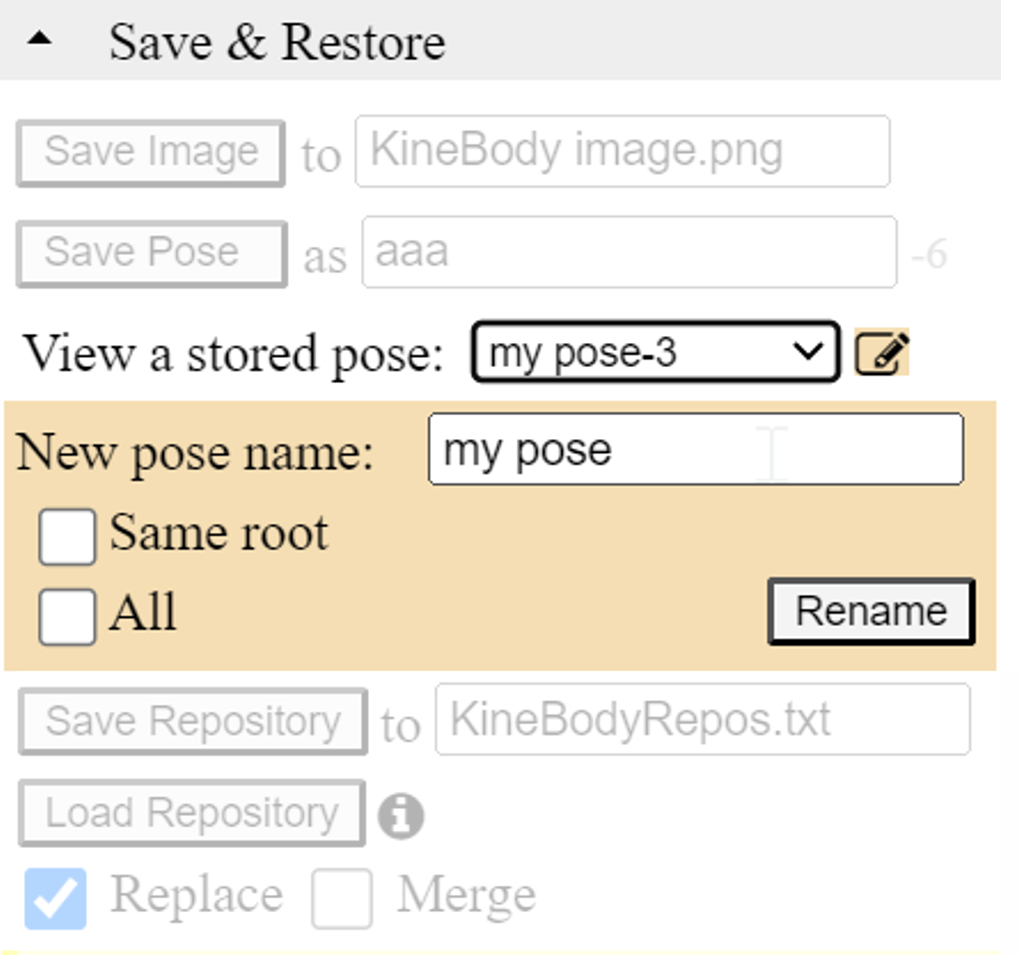Check the All checkbox
The height and width of the screenshot is (955, 1018).
(x=67, y=617)
